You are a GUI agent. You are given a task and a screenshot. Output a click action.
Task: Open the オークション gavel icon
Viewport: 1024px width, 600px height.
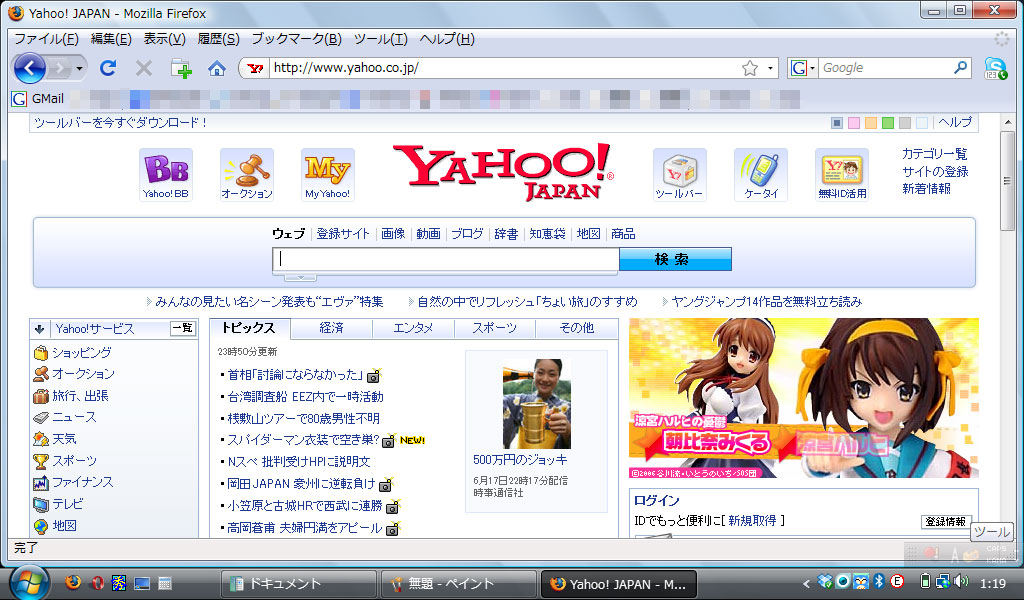247,174
